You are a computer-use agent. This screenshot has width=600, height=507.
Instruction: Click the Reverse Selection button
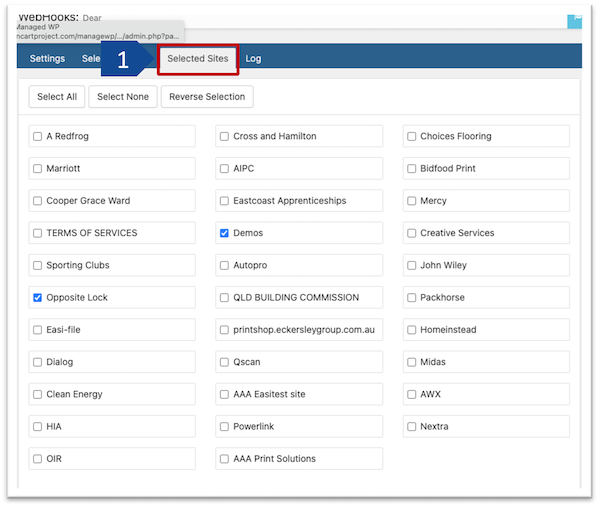point(207,97)
